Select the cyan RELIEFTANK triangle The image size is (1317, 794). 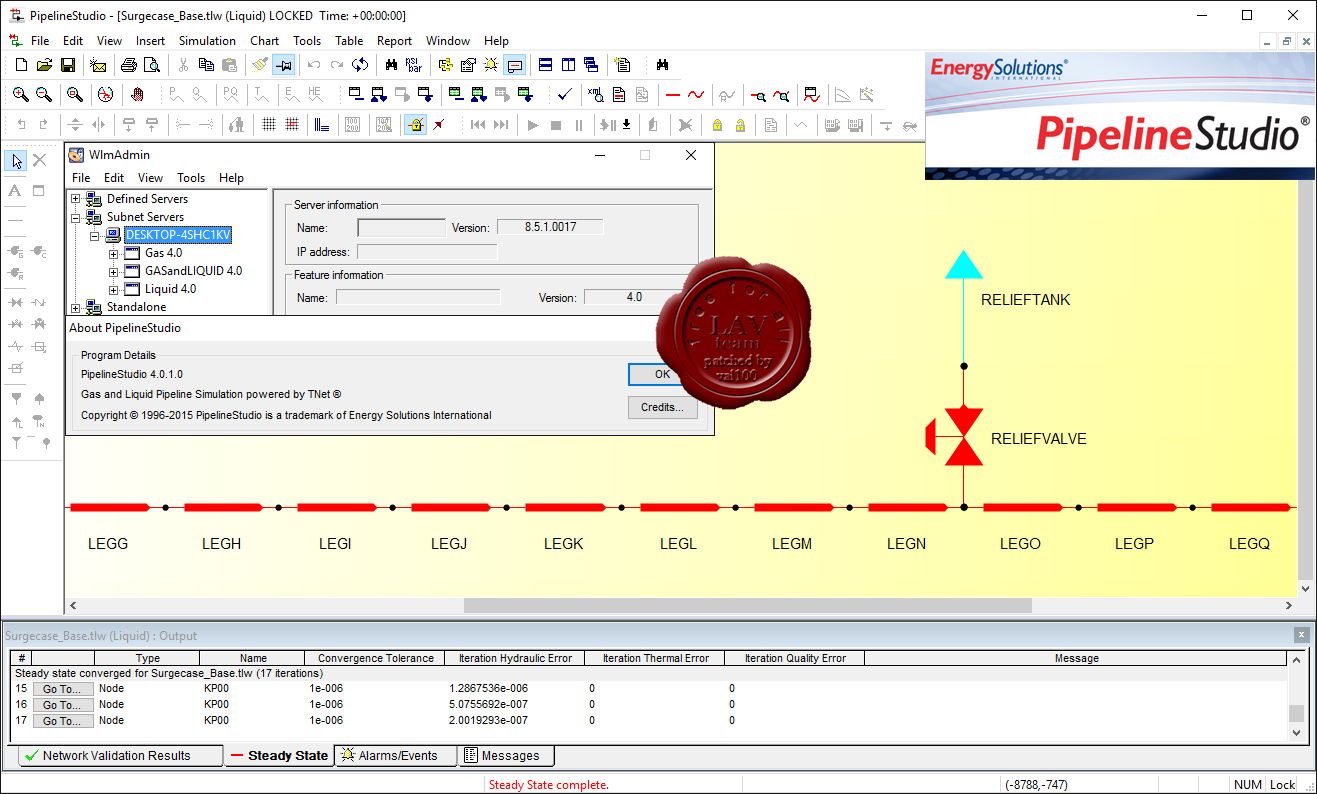[x=964, y=264]
